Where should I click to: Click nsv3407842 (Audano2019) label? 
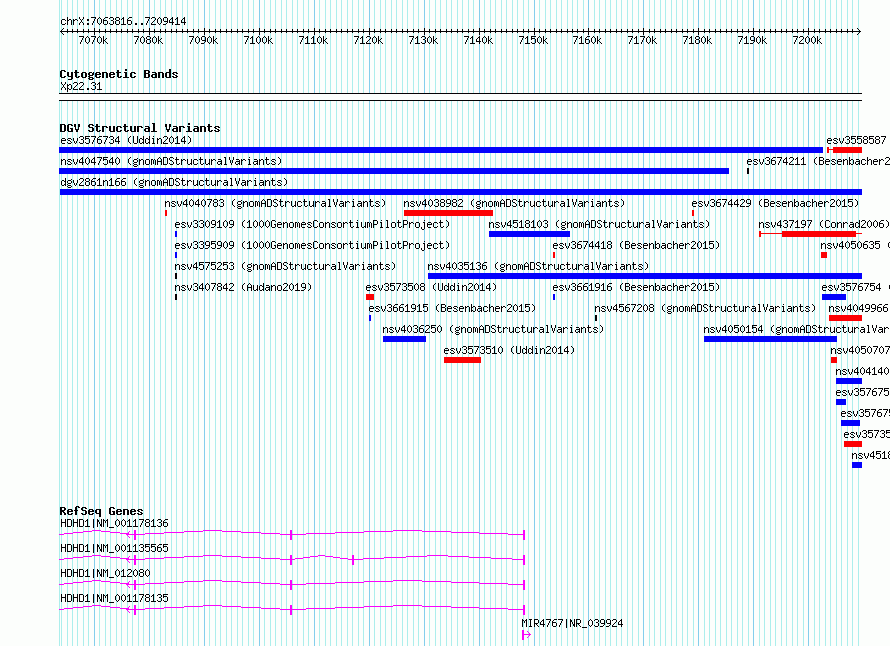243,287
